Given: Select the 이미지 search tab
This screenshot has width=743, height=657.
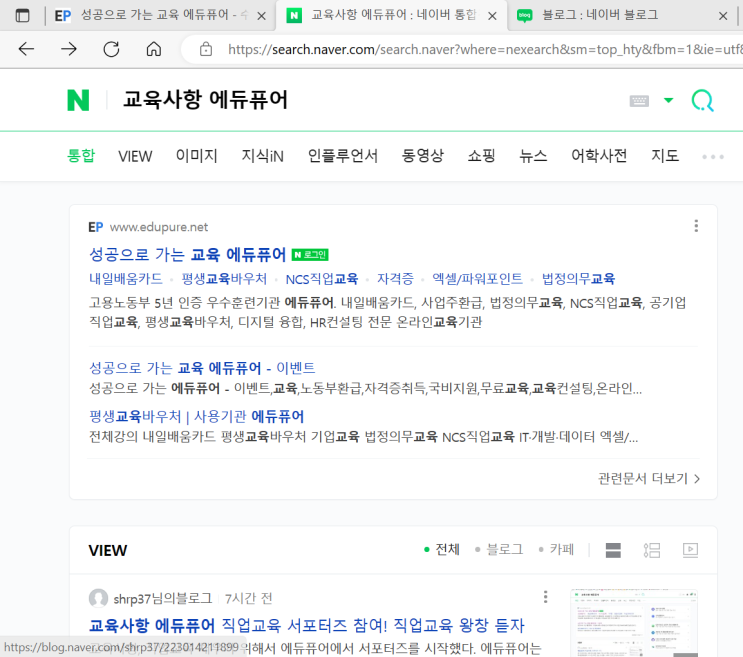Looking at the screenshot, I should (x=197, y=155).
